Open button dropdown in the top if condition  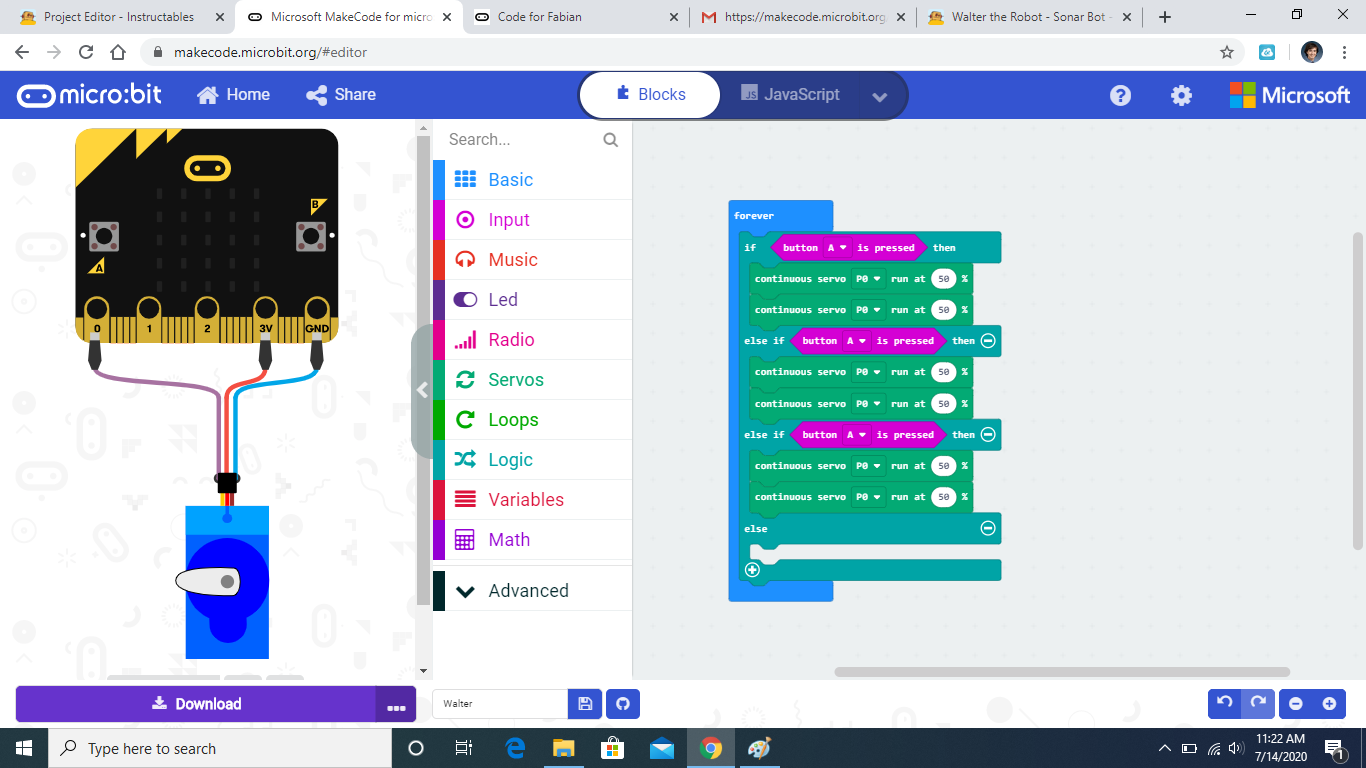pos(837,248)
